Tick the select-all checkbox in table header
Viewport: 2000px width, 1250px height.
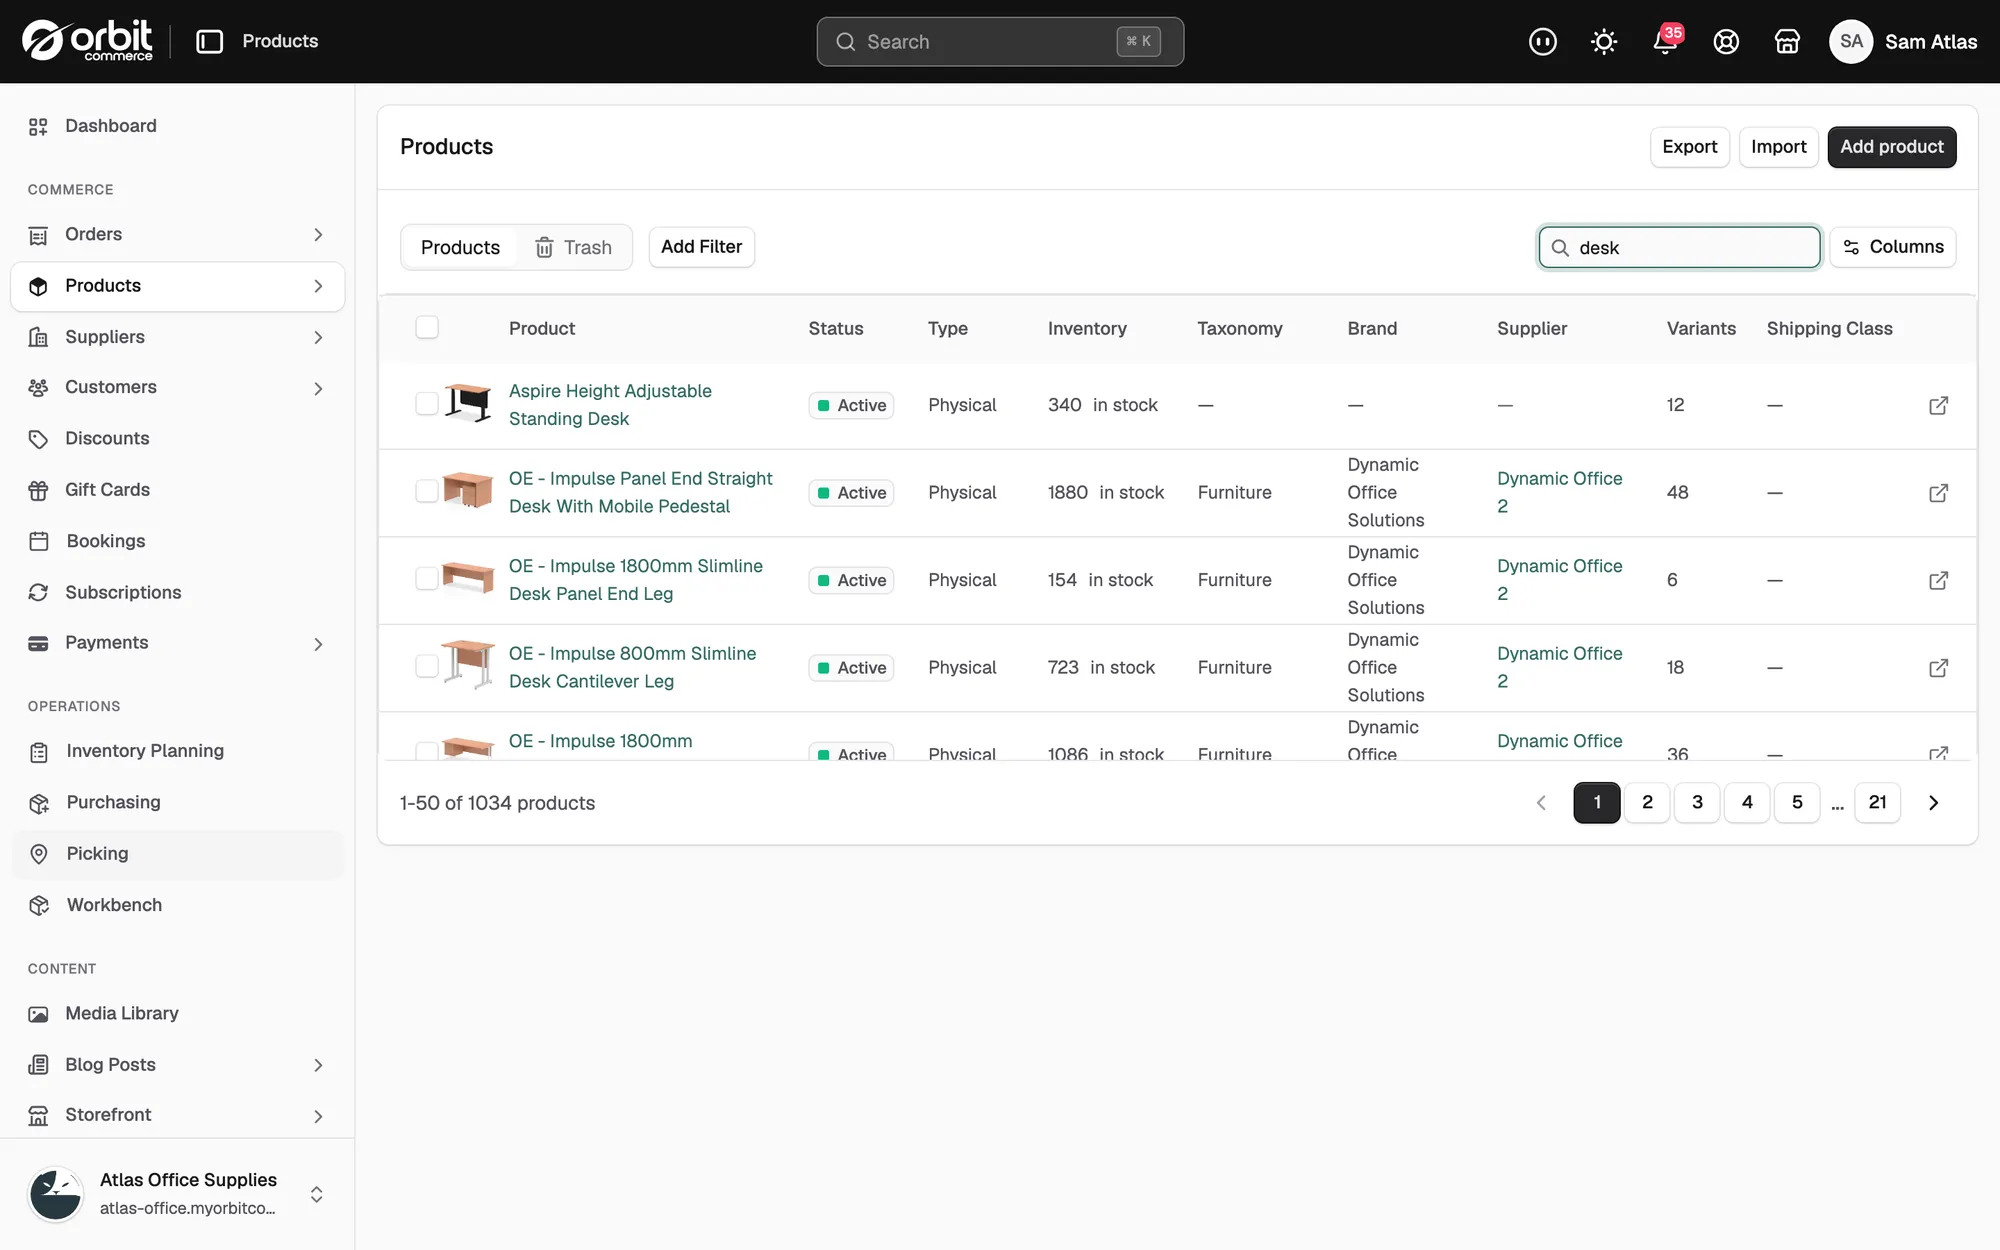tap(427, 327)
